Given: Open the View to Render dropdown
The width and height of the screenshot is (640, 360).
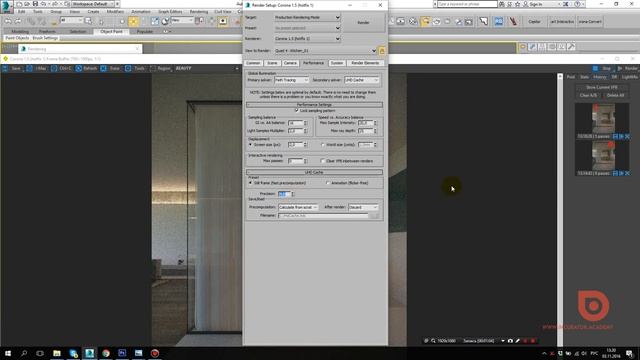Looking at the screenshot, I should click(325, 51).
